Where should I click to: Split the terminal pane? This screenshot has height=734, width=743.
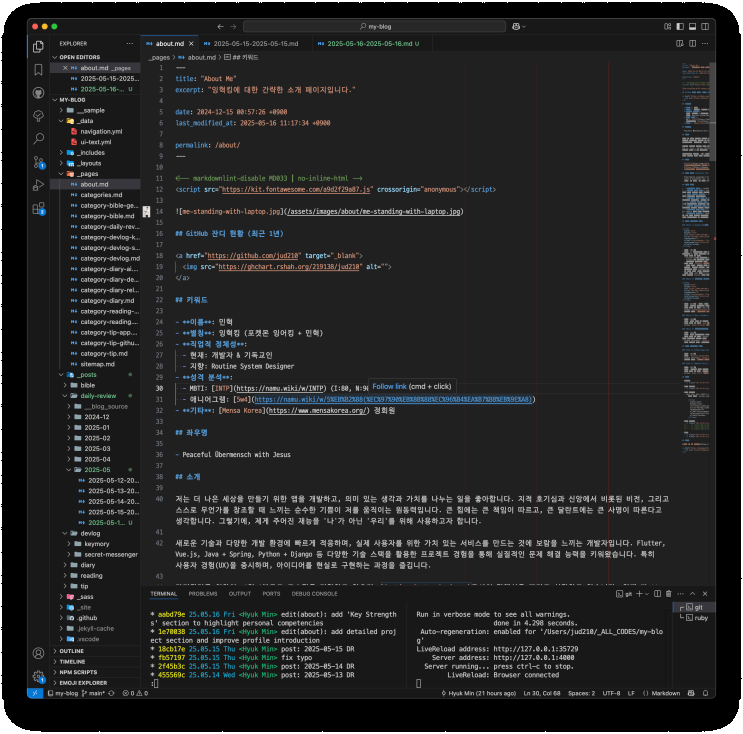pyautogui.click(x=657, y=594)
